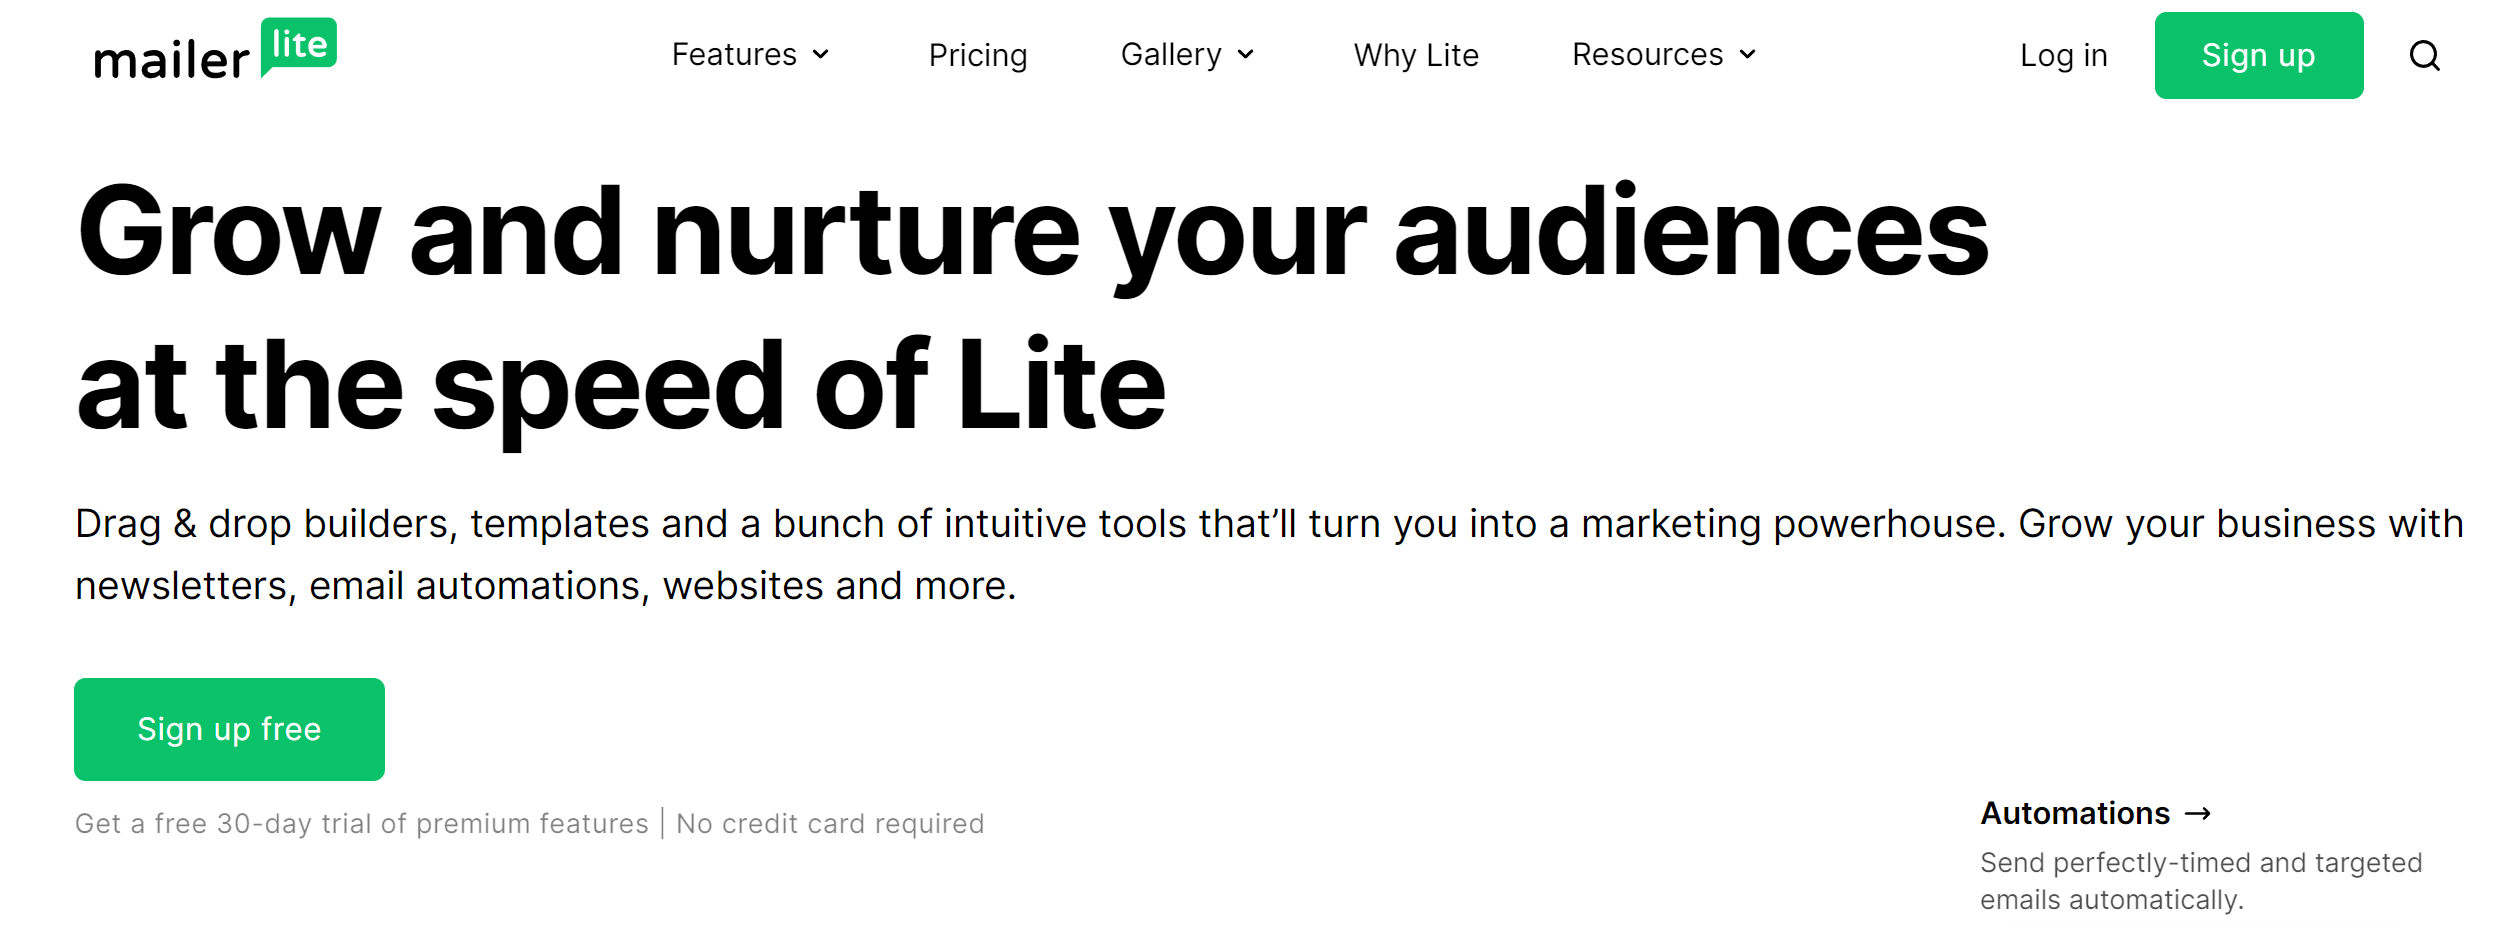
Task: Click the chevron beside Features
Action: [x=822, y=57]
